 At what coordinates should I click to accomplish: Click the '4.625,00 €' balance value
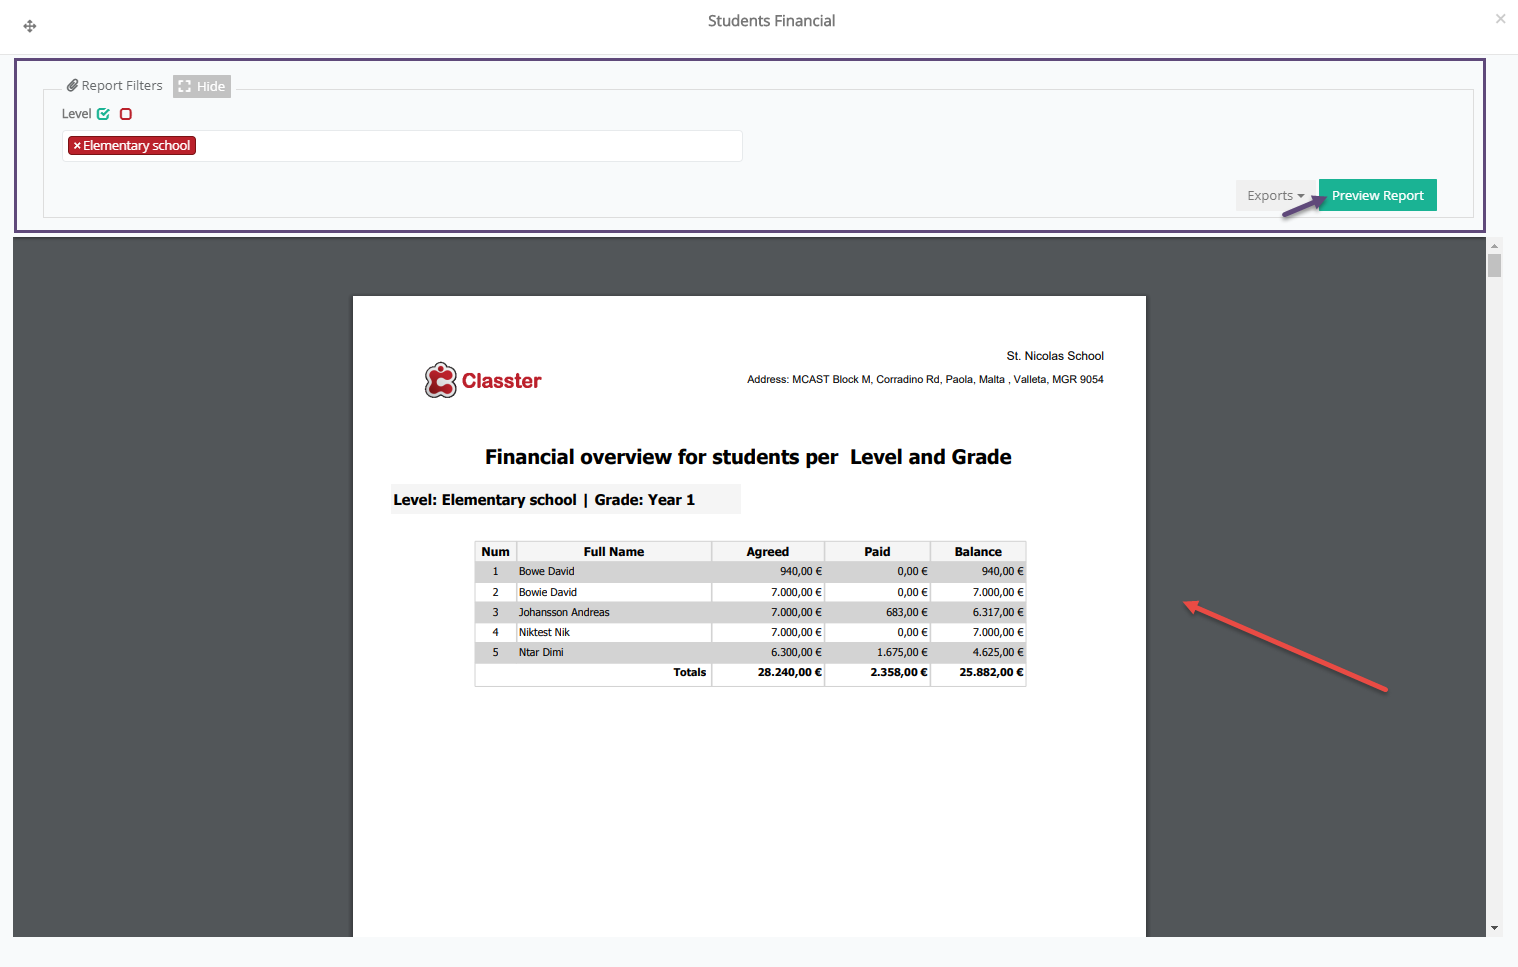click(x=998, y=652)
